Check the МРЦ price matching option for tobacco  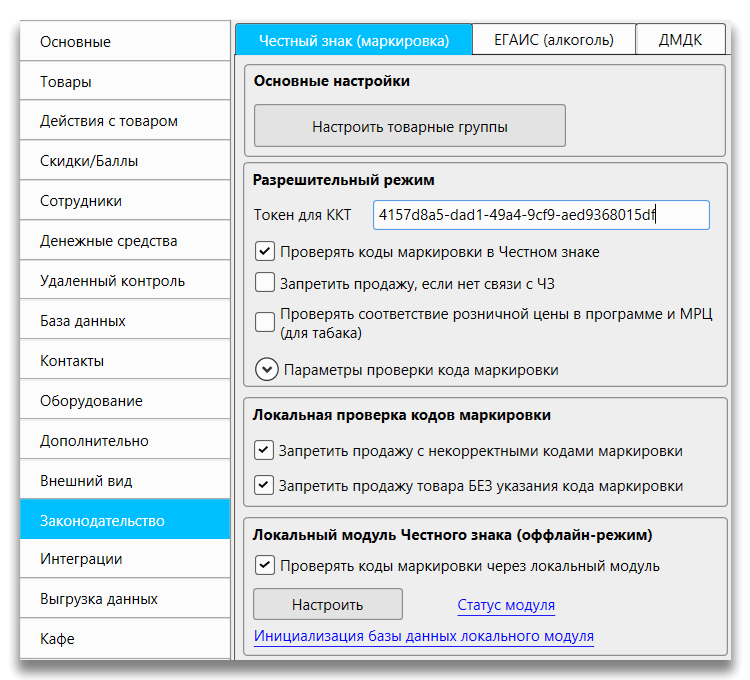click(x=265, y=322)
